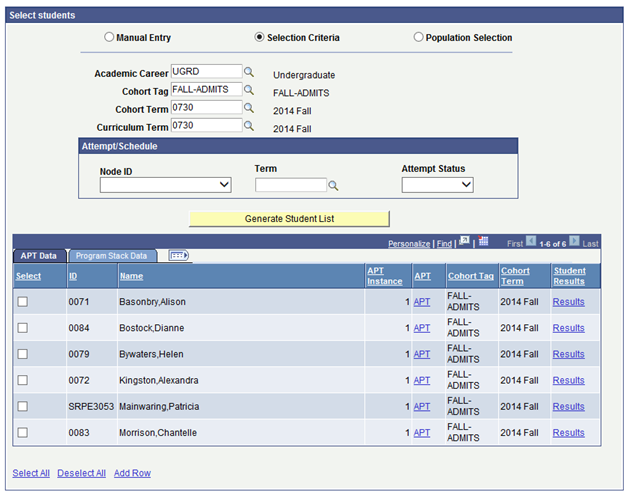The width and height of the screenshot is (628, 497).
Task: Open Curriculum Term lookup magnifier
Action: coord(249,126)
